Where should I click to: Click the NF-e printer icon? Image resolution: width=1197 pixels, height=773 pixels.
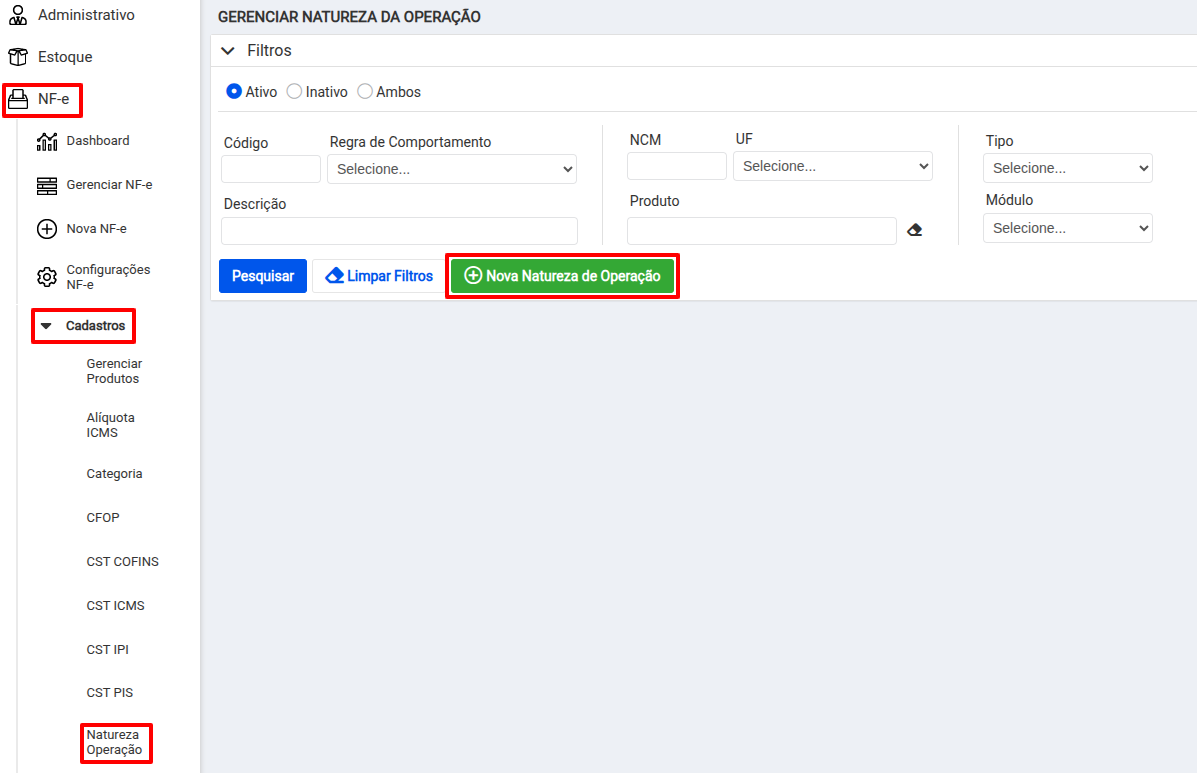click(x=19, y=99)
